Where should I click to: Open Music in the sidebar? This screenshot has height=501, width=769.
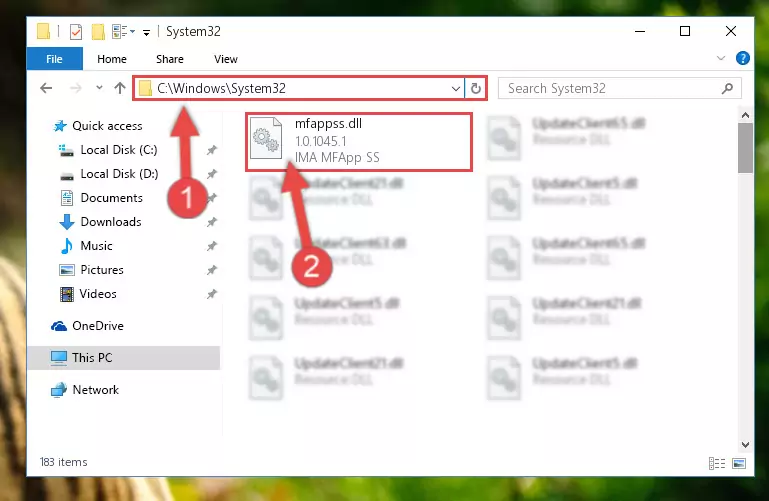click(x=96, y=246)
